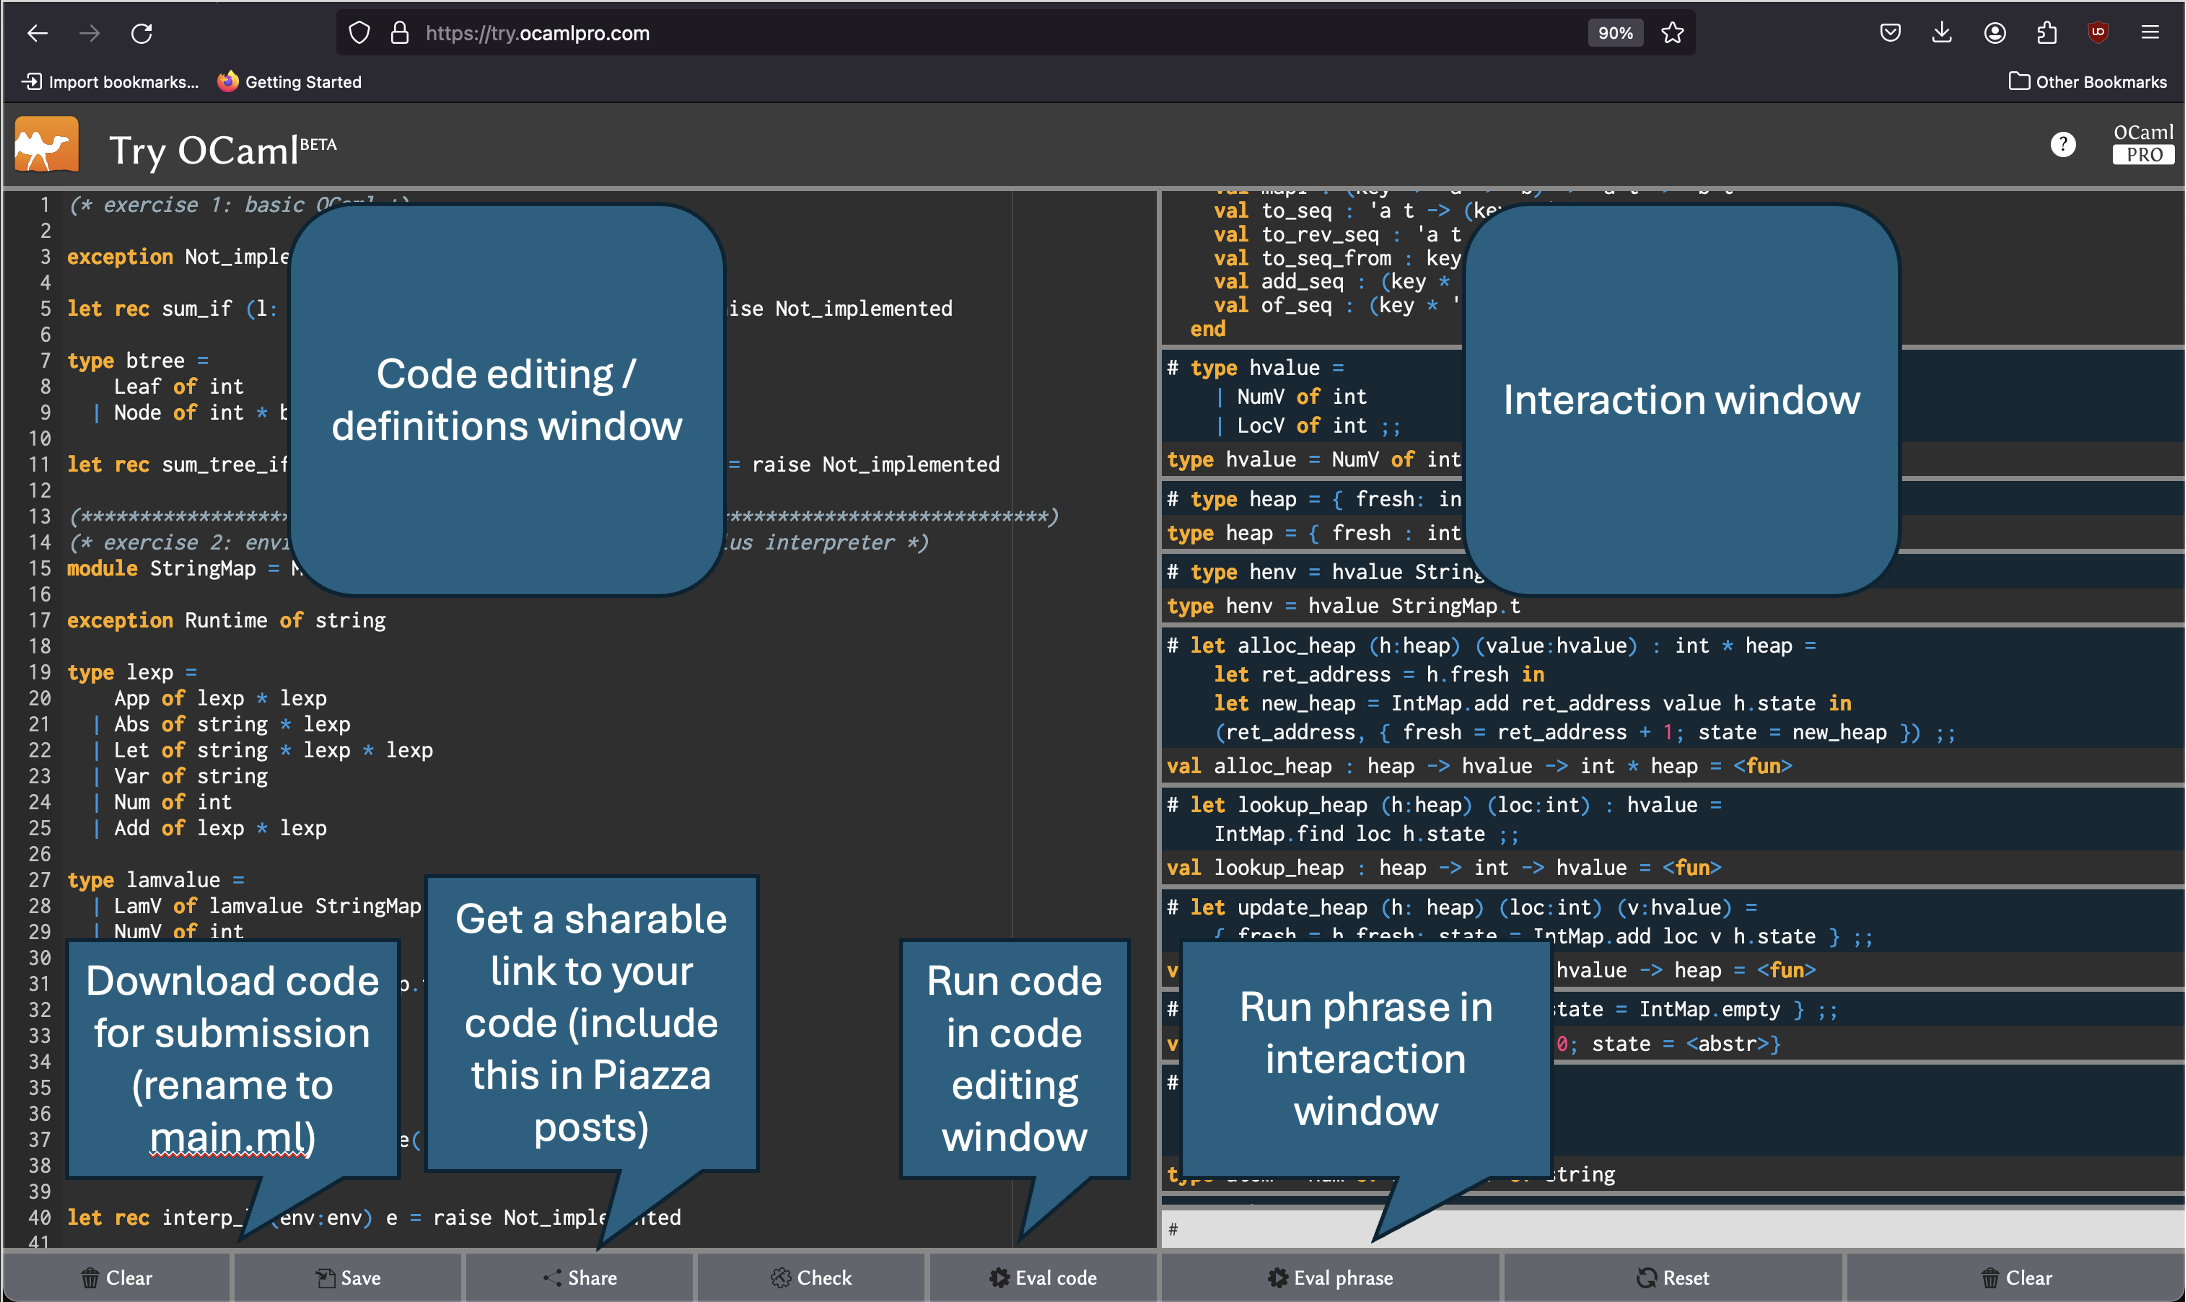Screen dimensions: 2186x1302
Task: Click the 'Add of lexp * lexp' line
Action: coord(220,828)
